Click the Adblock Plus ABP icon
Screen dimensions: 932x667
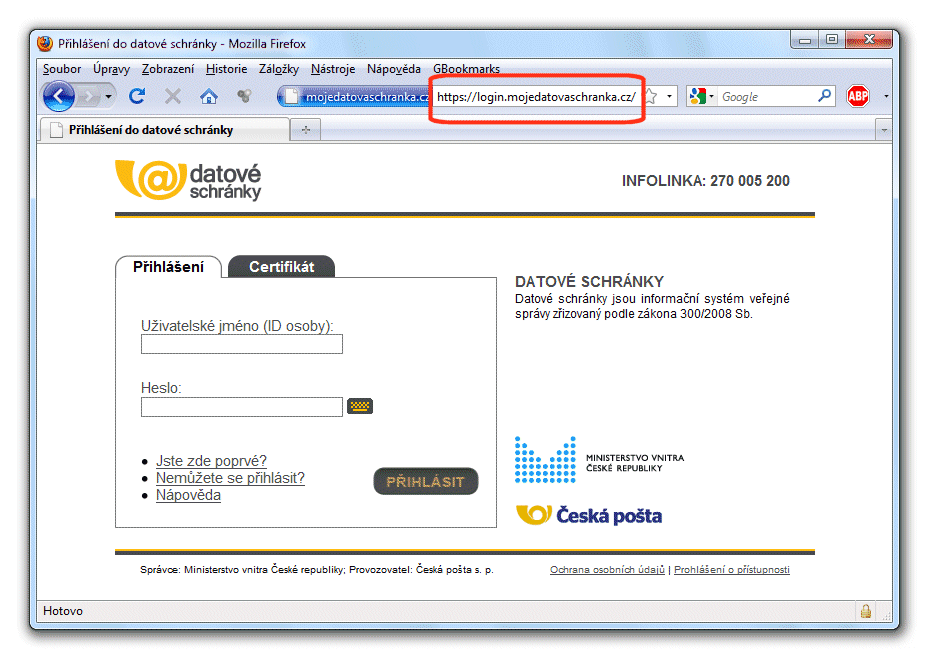(x=857, y=96)
